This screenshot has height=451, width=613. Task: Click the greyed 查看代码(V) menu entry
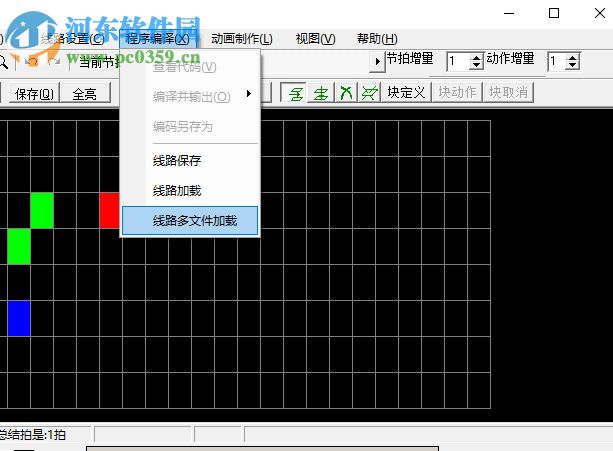pos(190,67)
